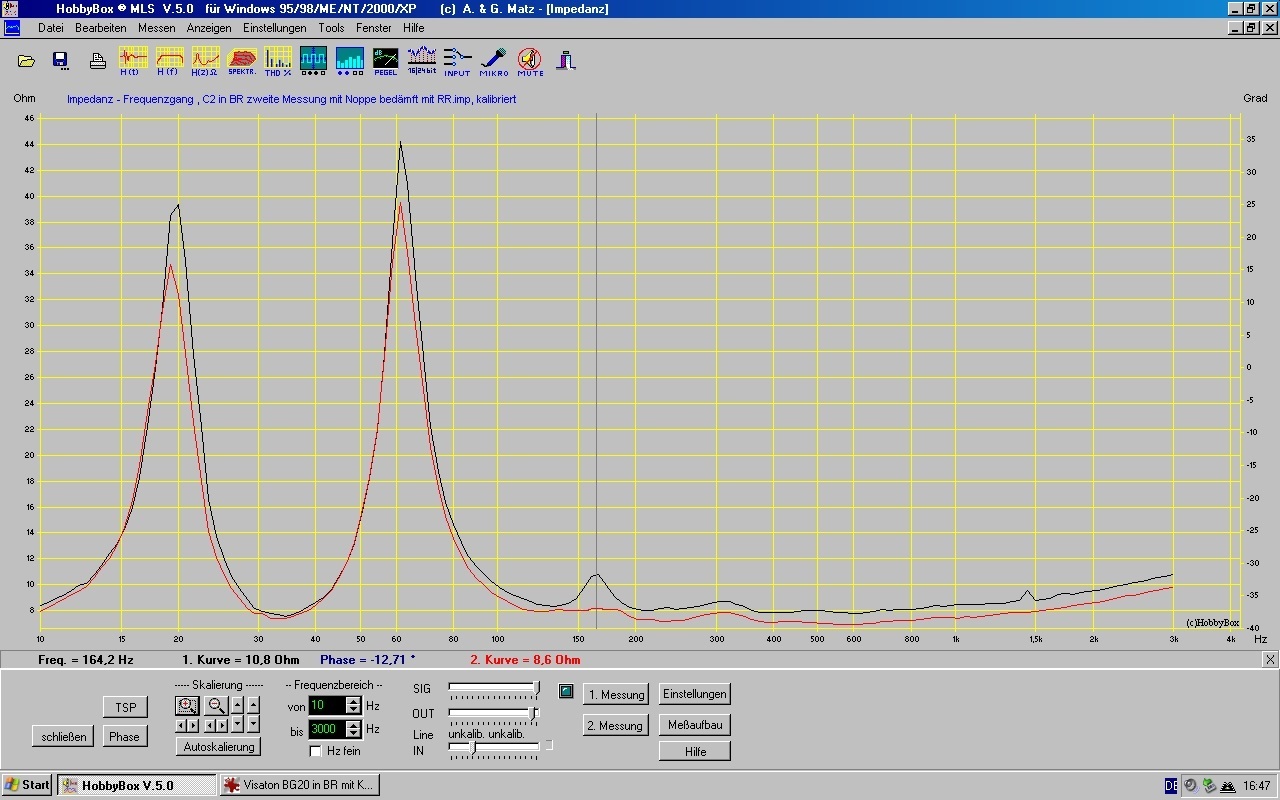Zoom in with the magnifier plus button
The width and height of the screenshot is (1280, 800).
pyautogui.click(x=187, y=705)
